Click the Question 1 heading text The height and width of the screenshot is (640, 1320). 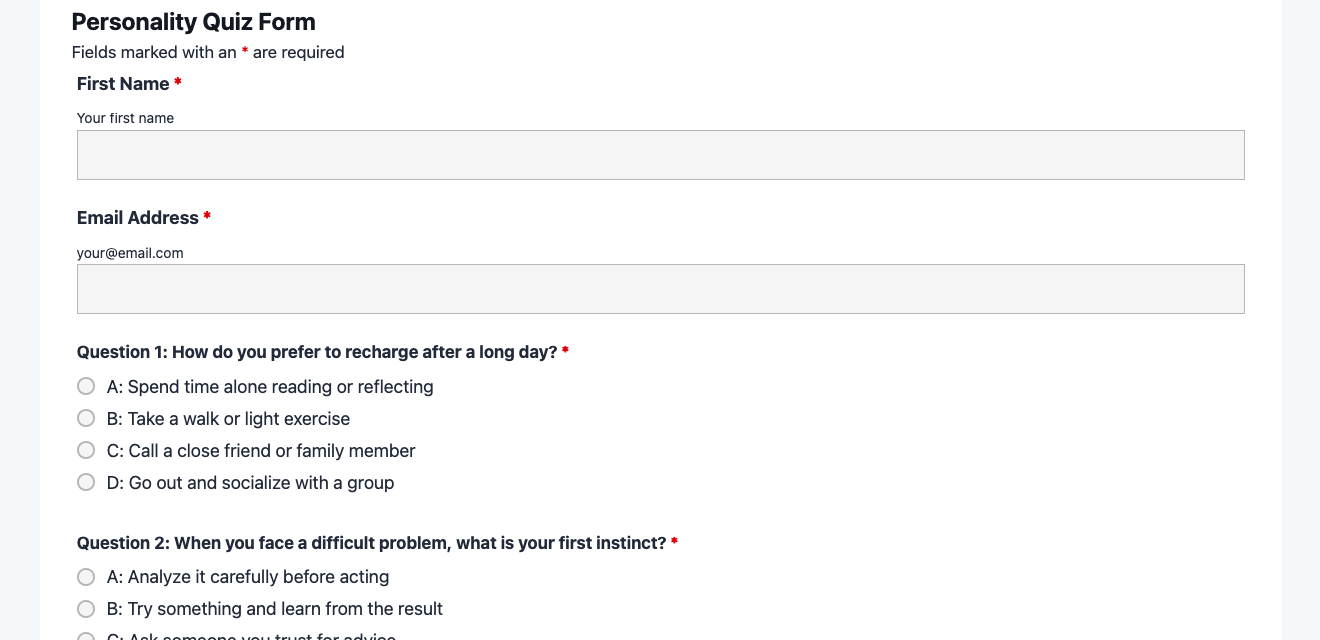(x=317, y=352)
